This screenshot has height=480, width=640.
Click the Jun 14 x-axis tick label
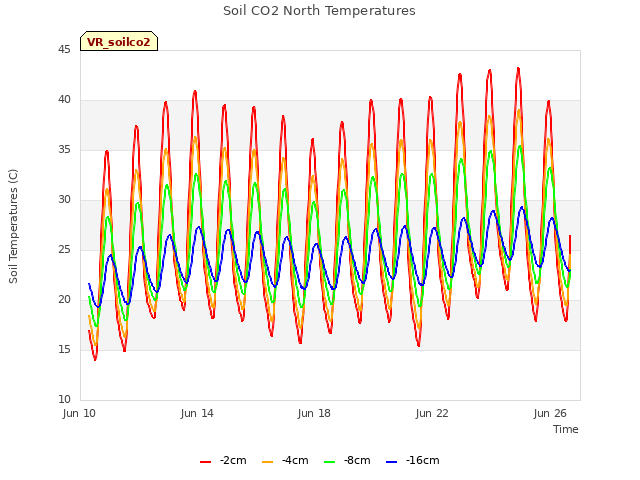(197, 413)
